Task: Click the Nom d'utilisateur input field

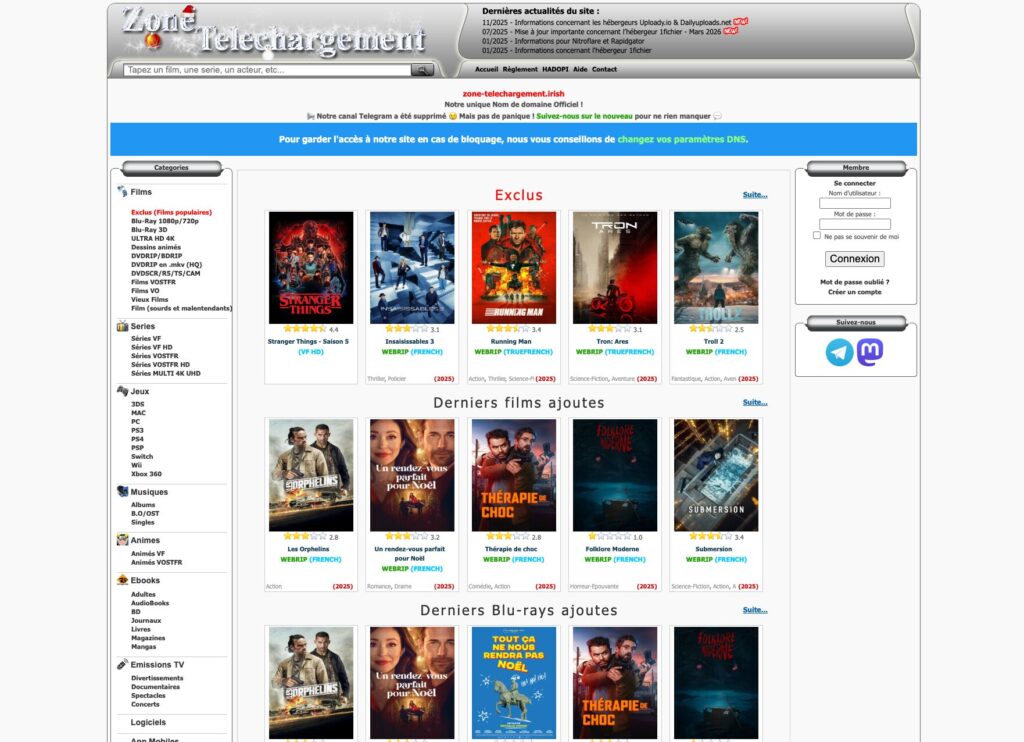Action: [x=855, y=203]
